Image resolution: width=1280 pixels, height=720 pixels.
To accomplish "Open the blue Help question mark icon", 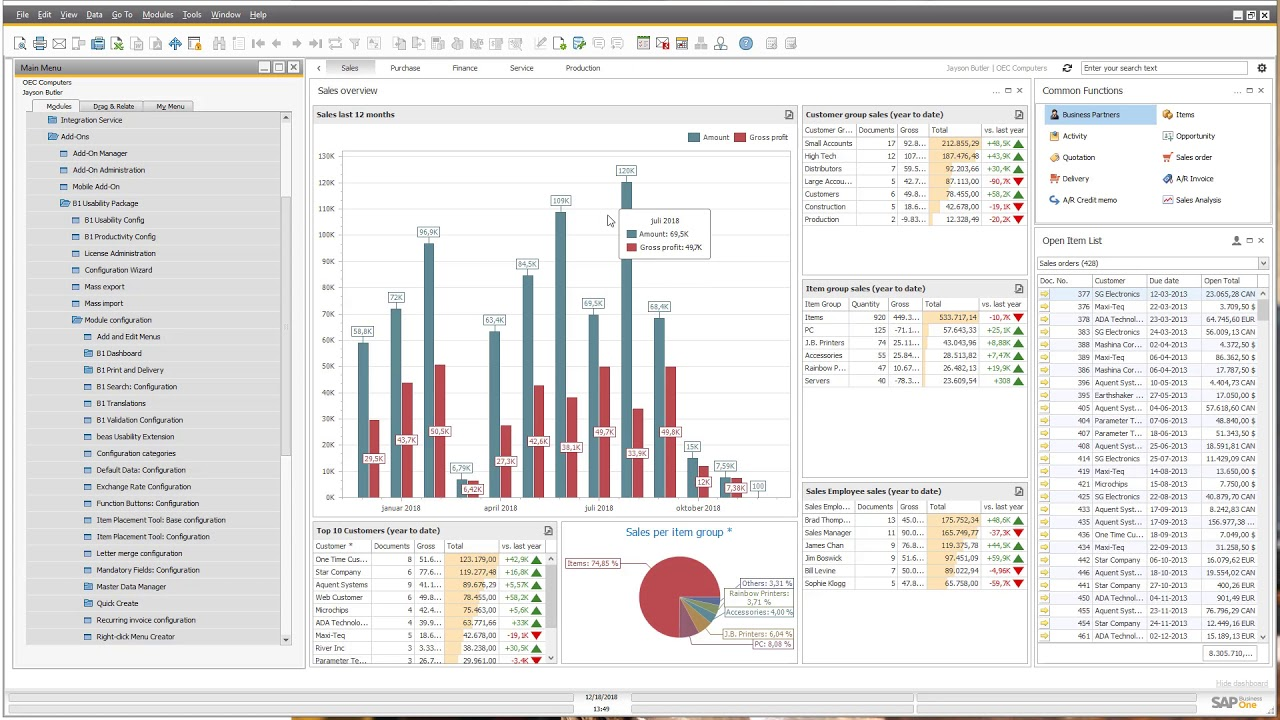I will (746, 43).
